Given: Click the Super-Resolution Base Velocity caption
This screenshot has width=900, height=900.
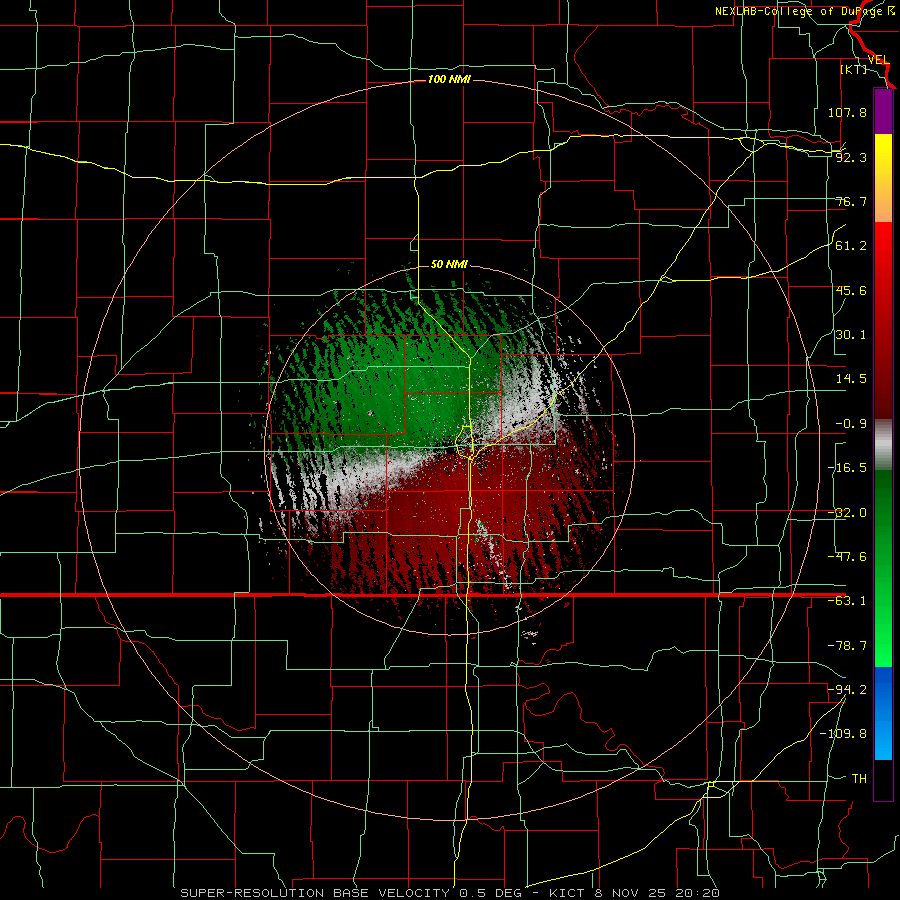Looking at the screenshot, I should tap(449, 893).
